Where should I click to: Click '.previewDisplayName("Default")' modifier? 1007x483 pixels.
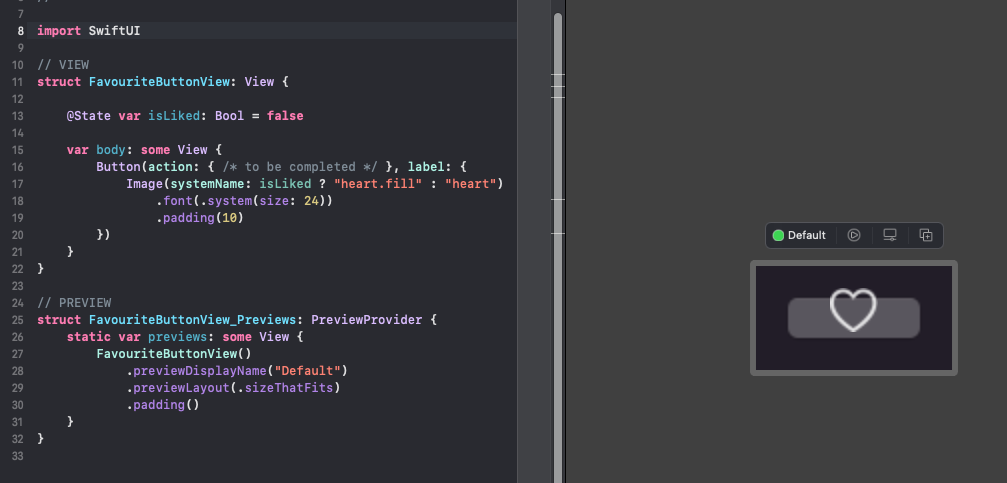[x=236, y=371]
